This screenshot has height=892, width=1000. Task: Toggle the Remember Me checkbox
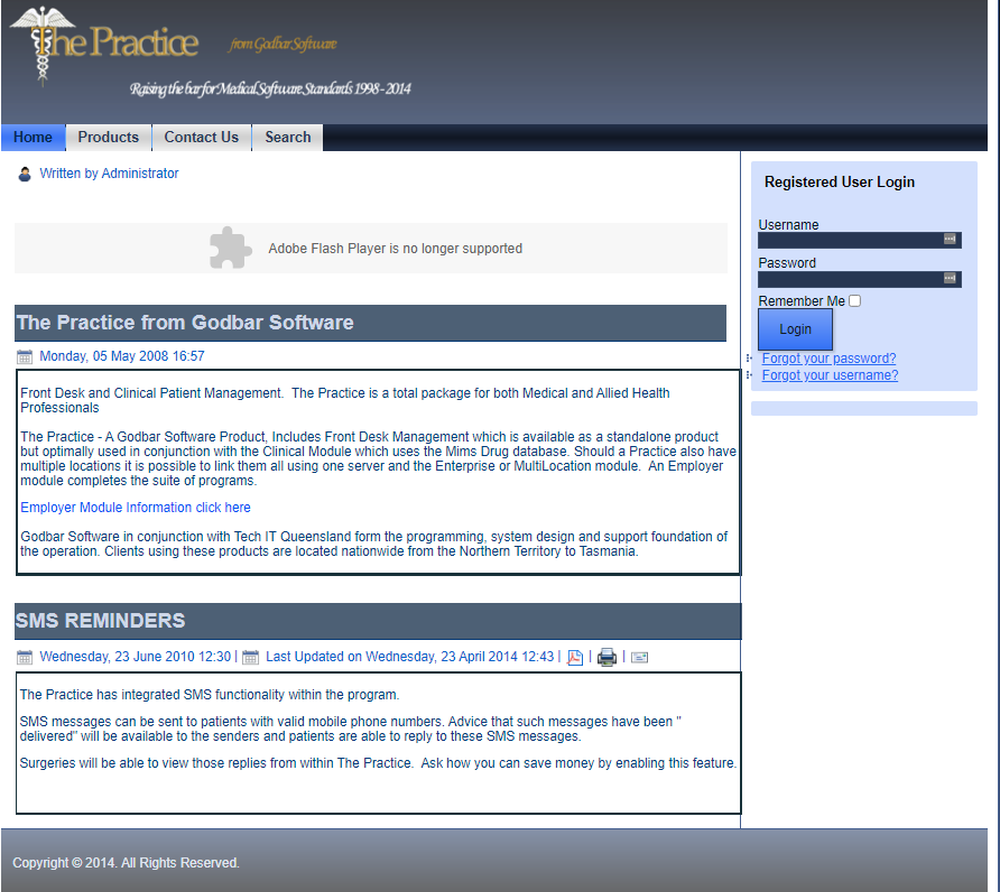(855, 301)
